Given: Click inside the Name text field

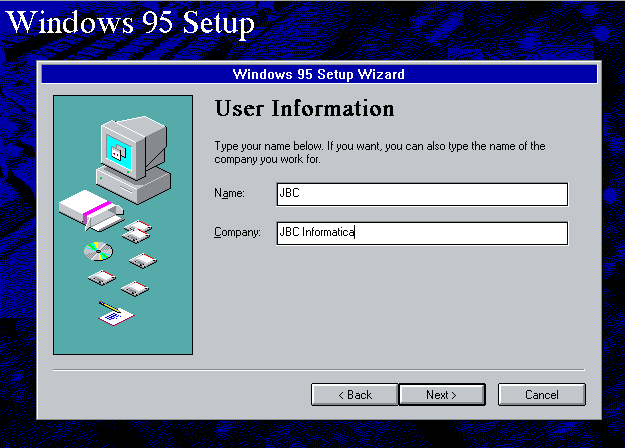Looking at the screenshot, I should (421, 194).
